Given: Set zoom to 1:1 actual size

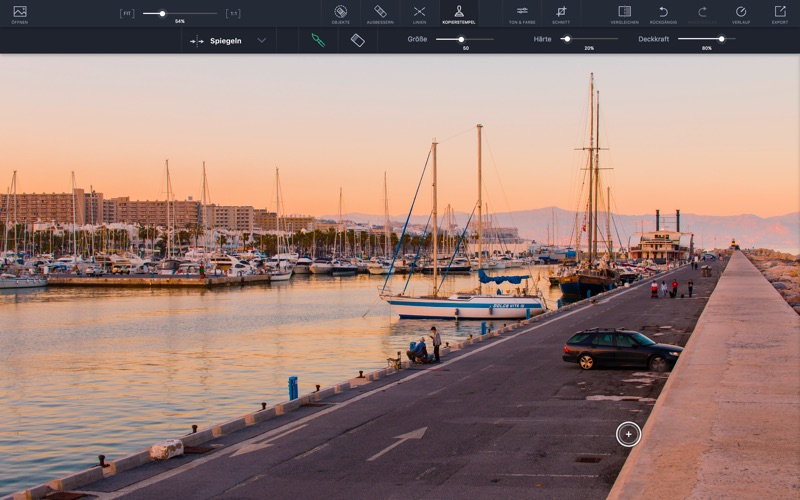Looking at the screenshot, I should coord(233,14).
